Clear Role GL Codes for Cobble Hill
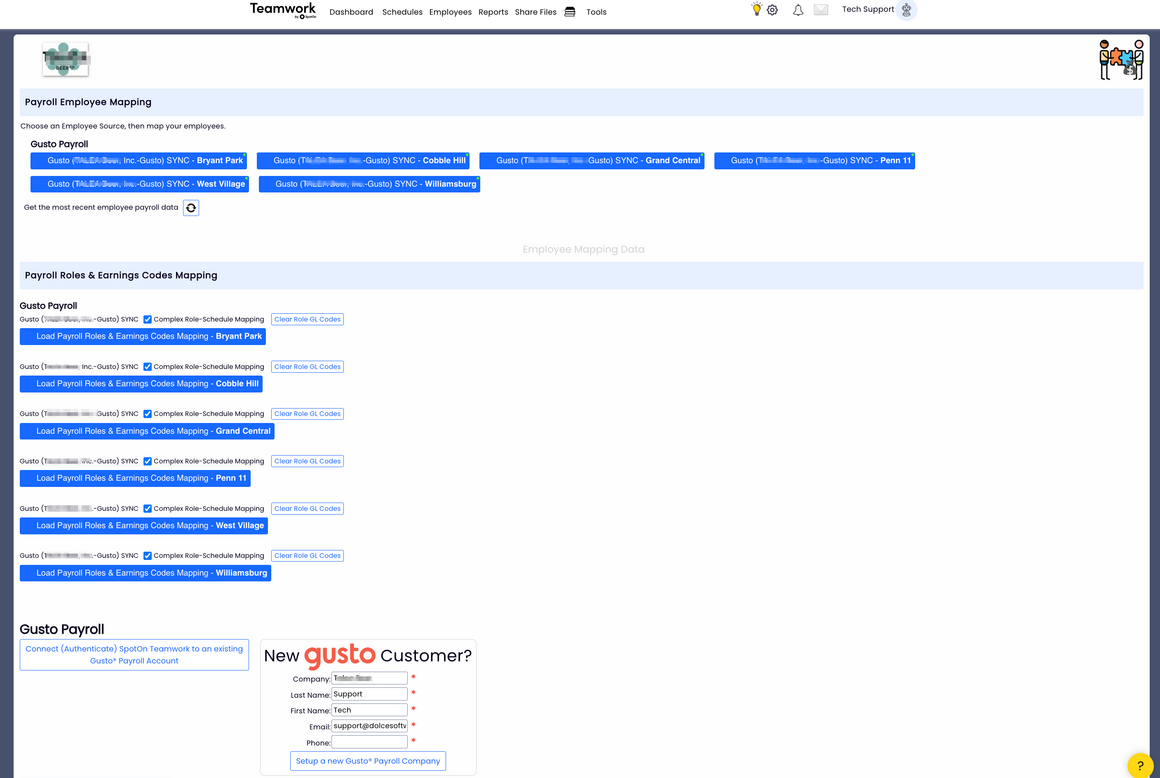 pos(307,367)
